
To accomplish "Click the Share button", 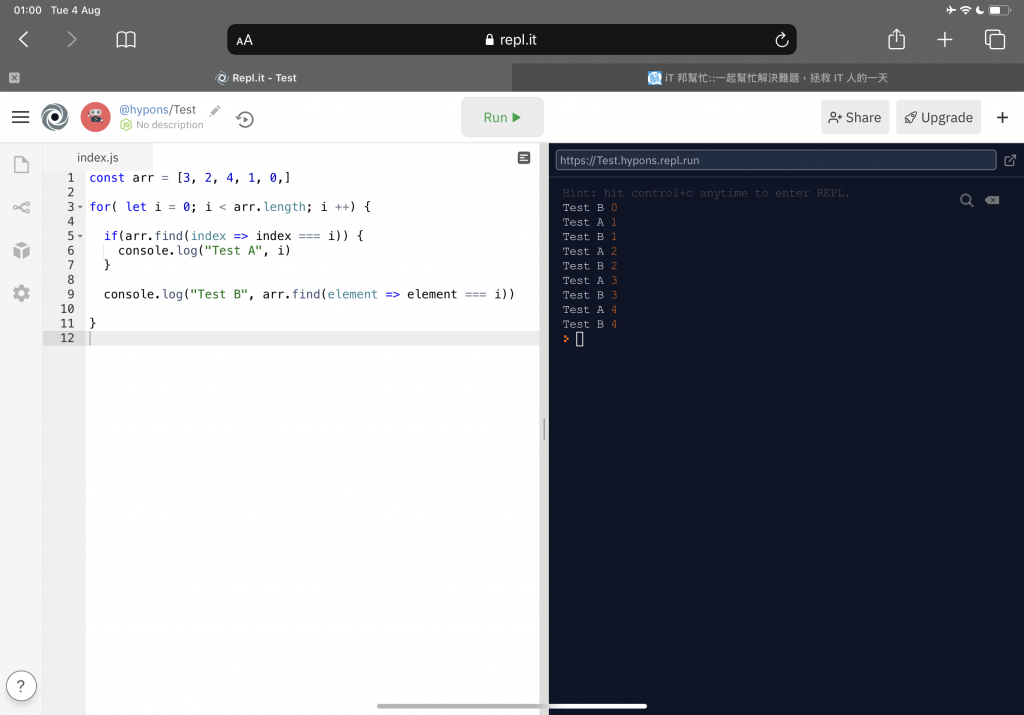I will pos(854,118).
